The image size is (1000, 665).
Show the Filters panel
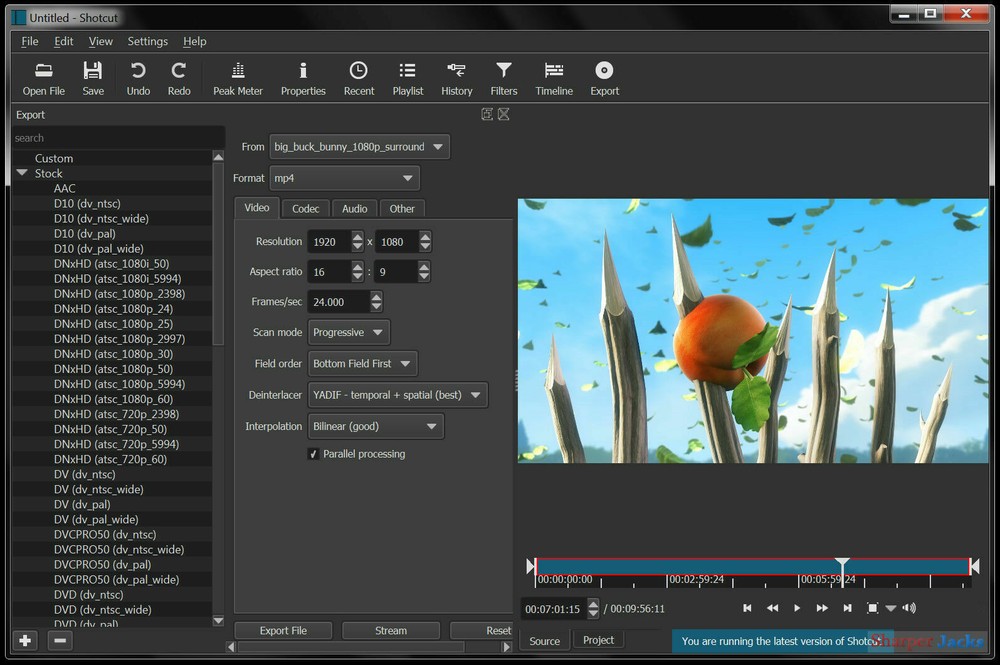503,75
